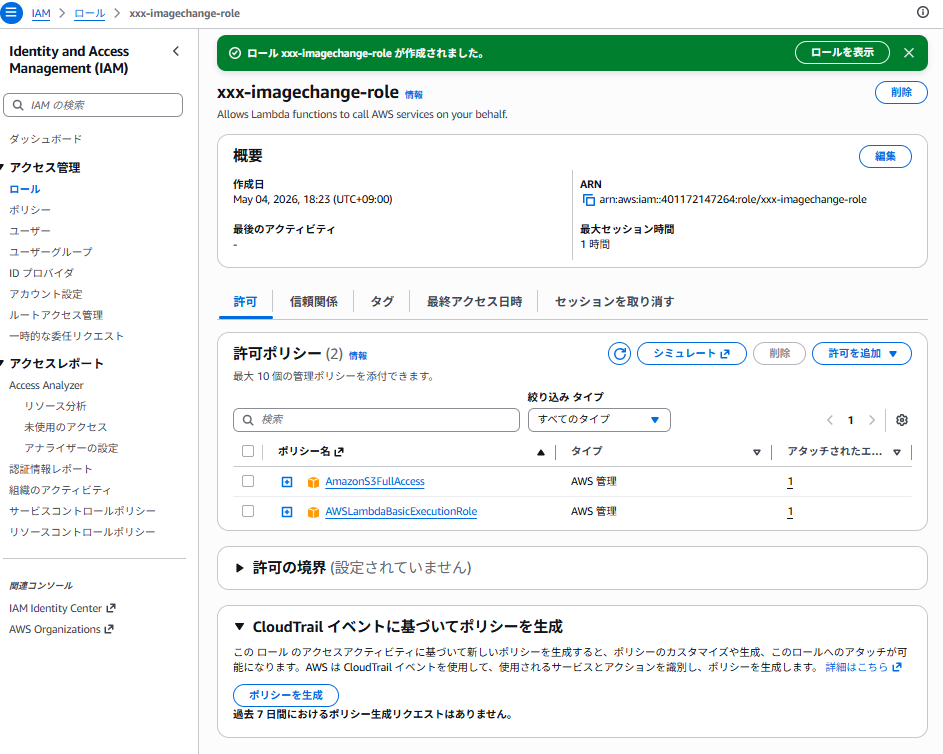The image size is (943, 754).
Task: Copy the role ARN with copy icon
Action: [x=588, y=200]
